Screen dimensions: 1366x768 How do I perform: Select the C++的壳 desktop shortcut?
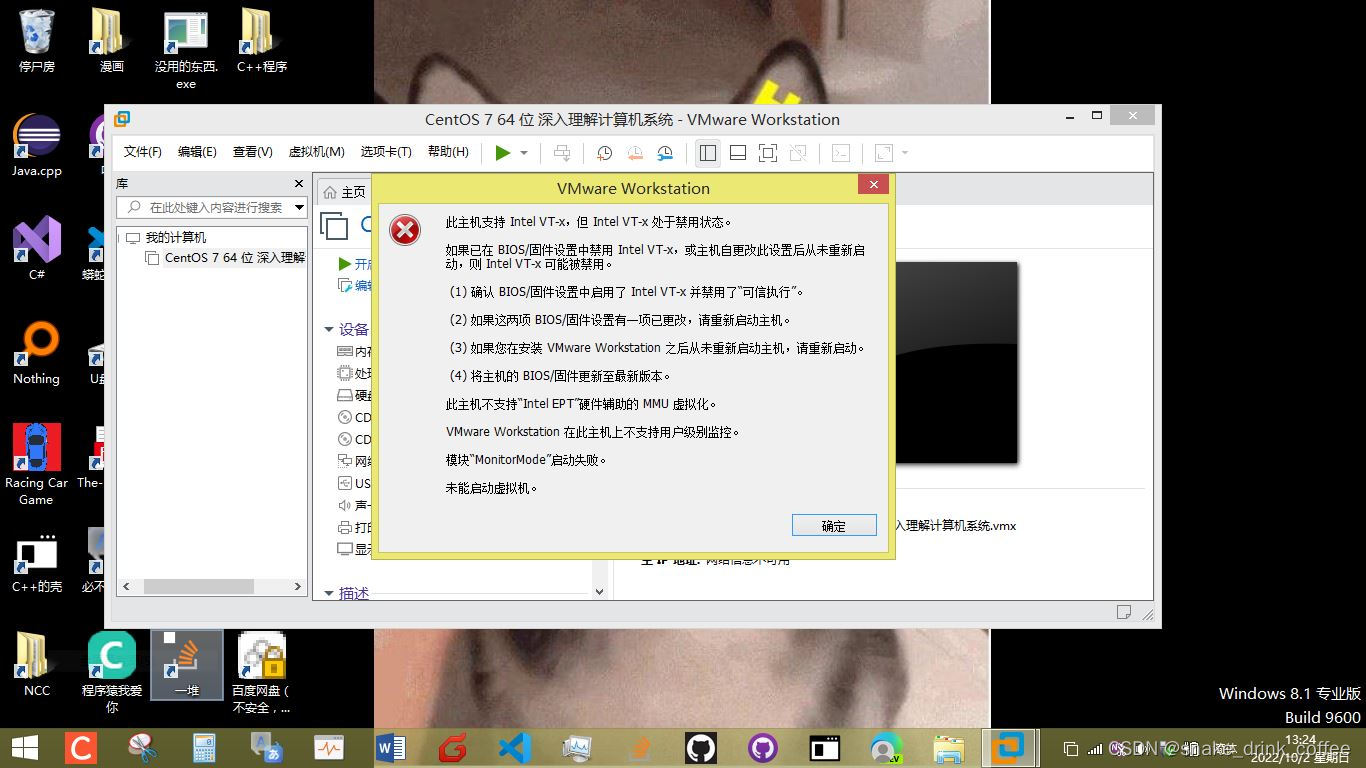(37, 564)
